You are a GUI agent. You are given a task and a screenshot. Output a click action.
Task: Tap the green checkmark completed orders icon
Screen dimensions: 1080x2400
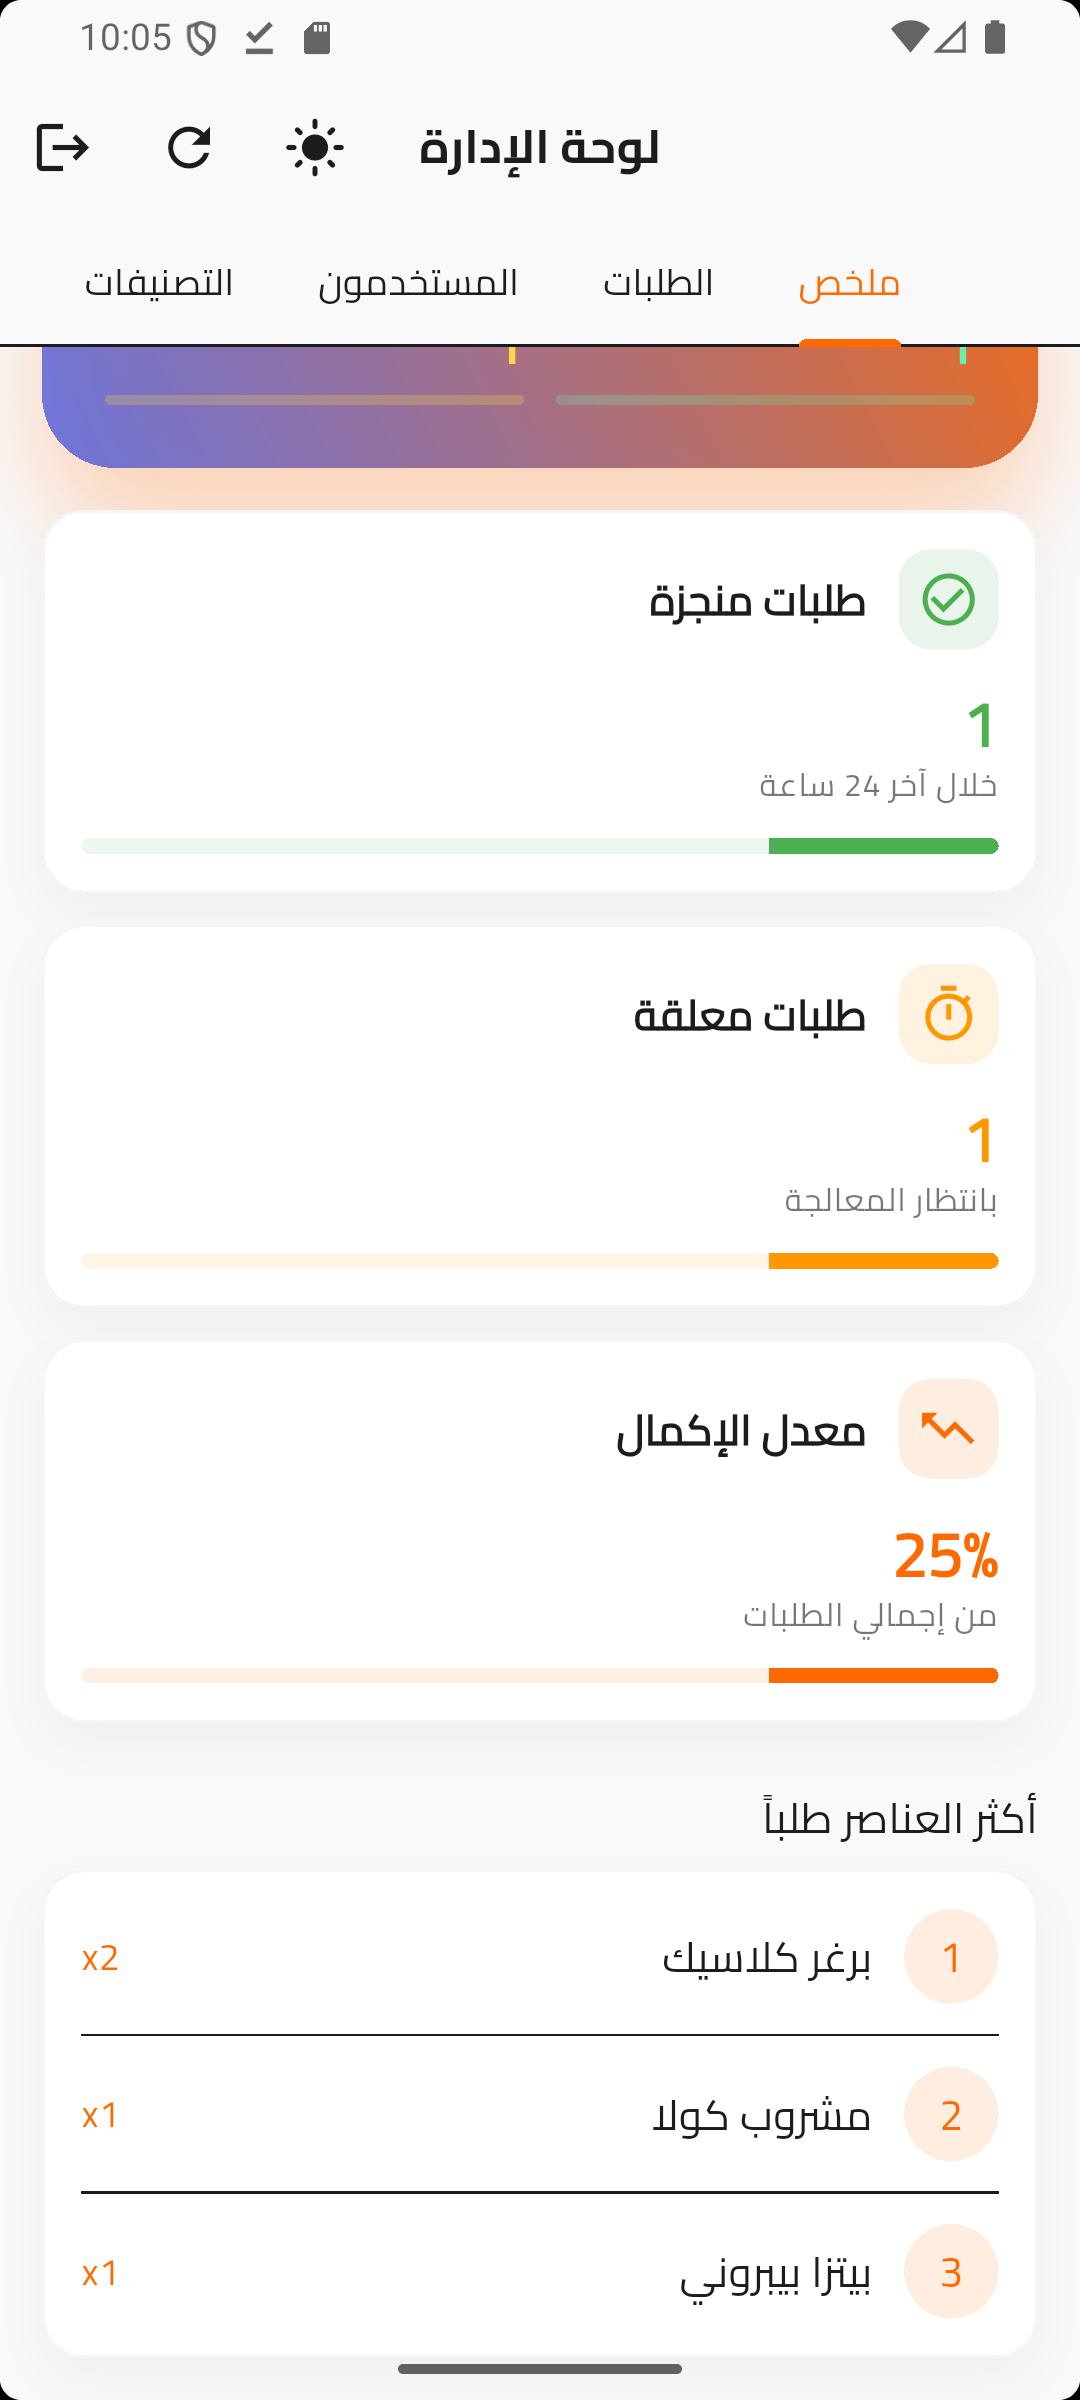tap(948, 600)
